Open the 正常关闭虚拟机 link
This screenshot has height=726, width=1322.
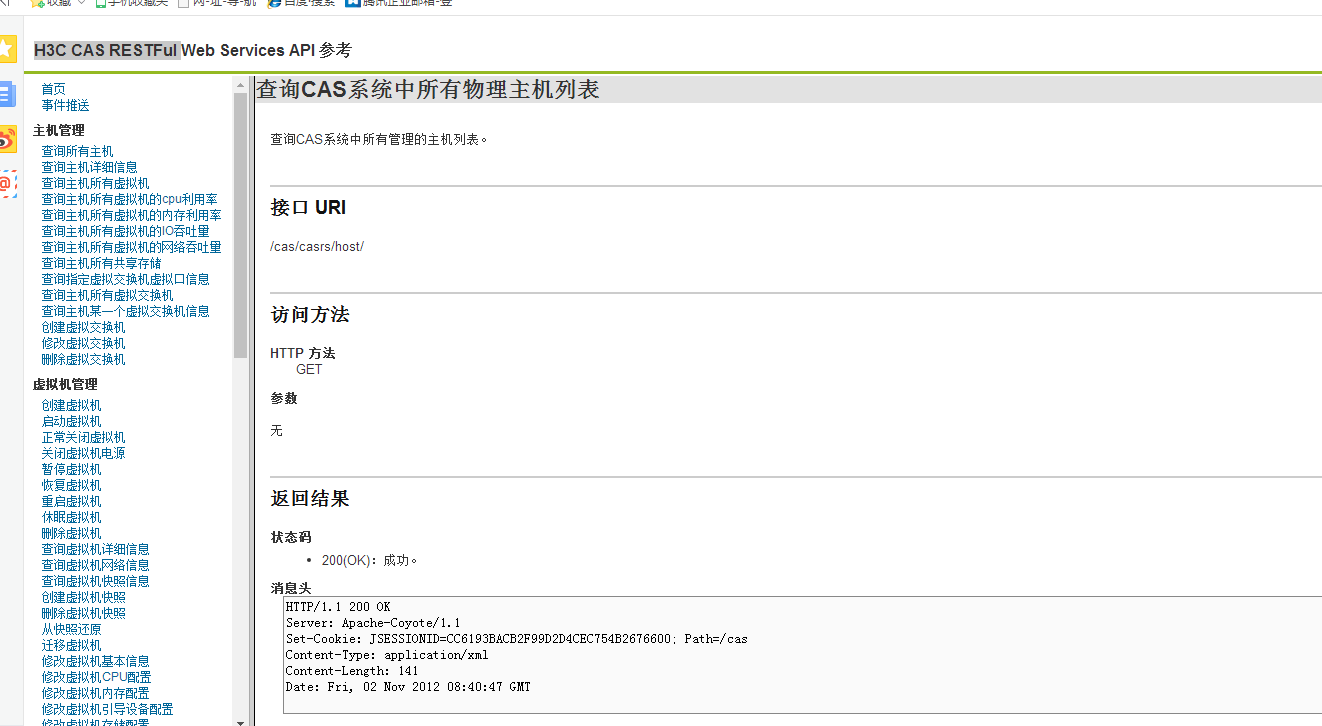click(83, 437)
